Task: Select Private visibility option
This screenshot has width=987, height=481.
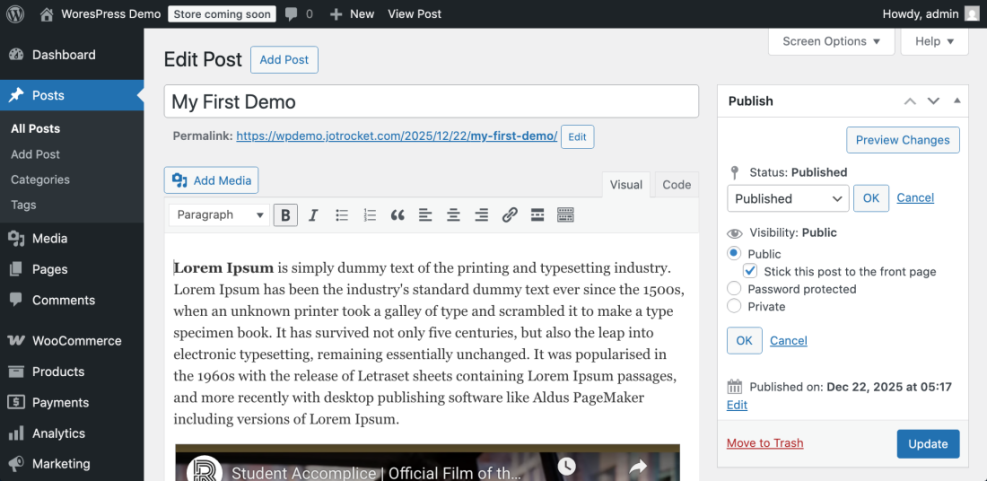Action: [733, 307]
